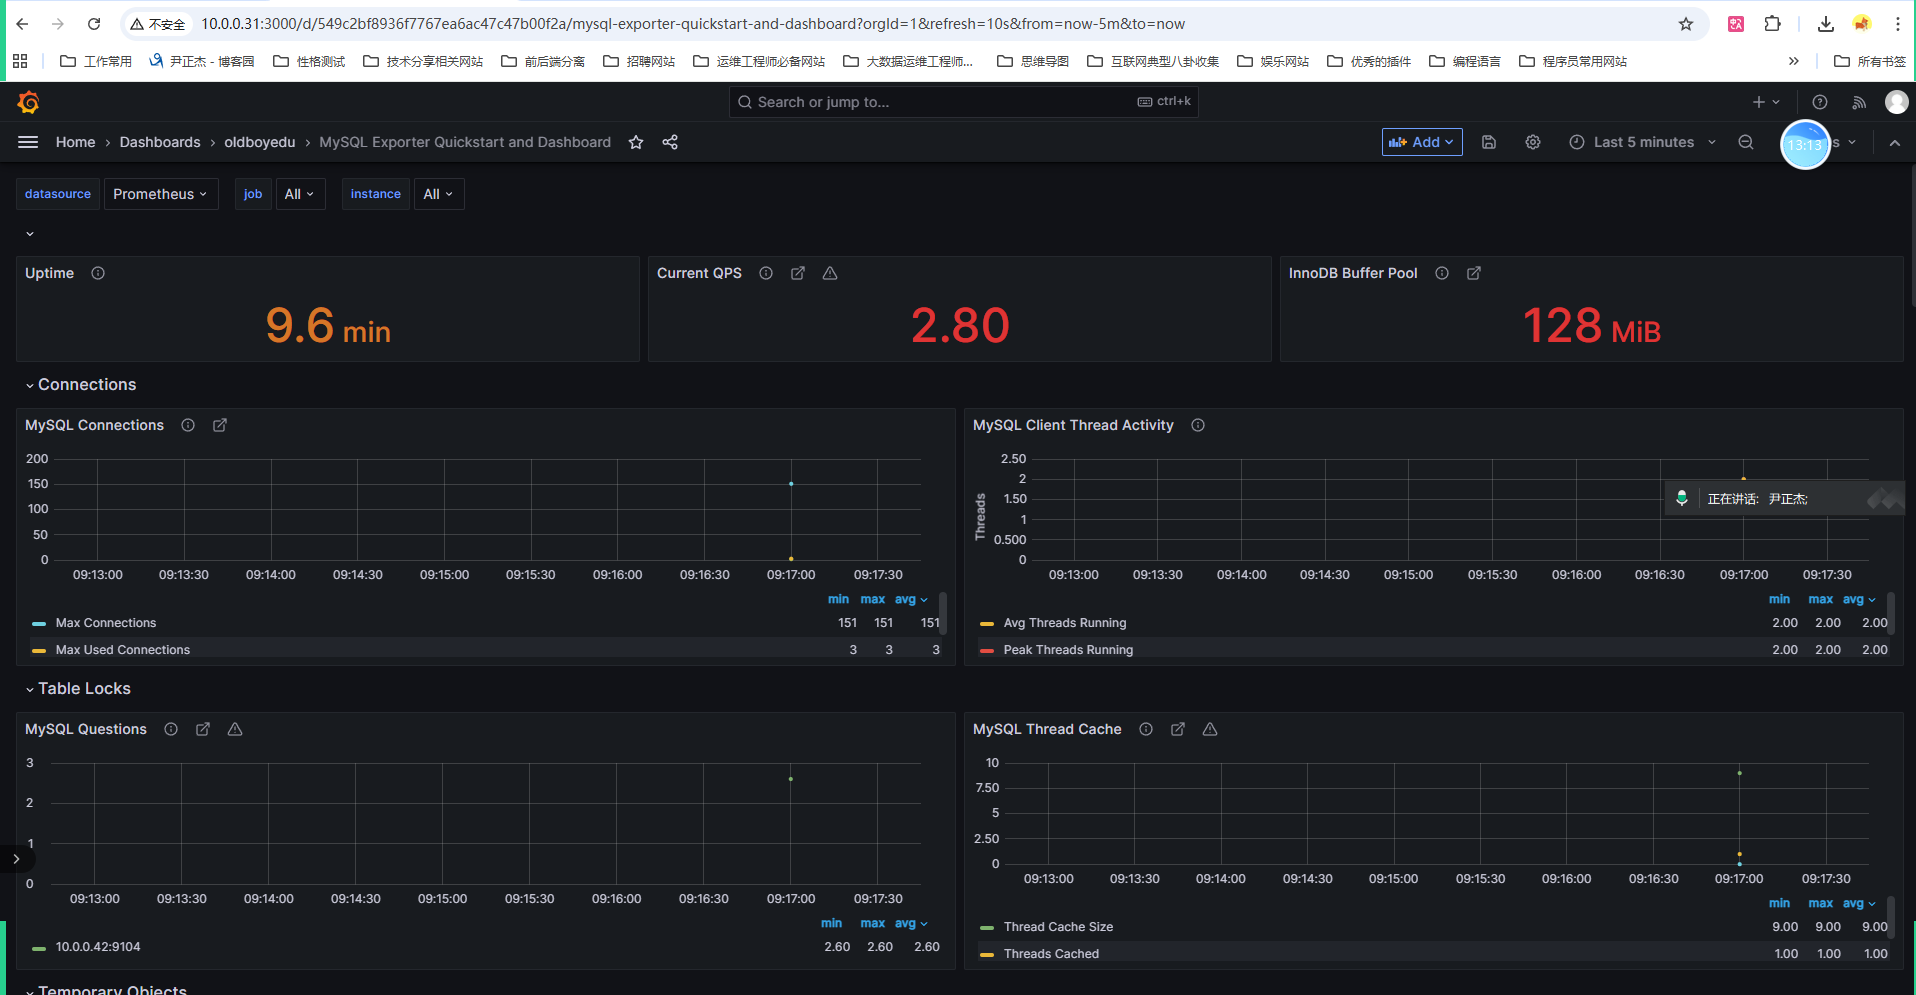
Task: Open the InnoDB Buffer Pool external link
Action: (1474, 273)
